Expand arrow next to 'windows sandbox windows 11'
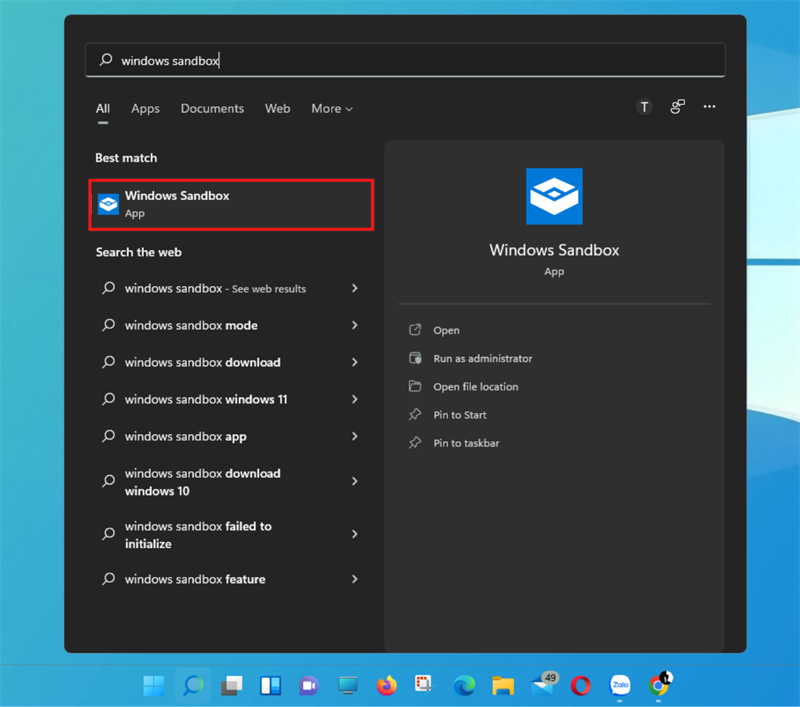The height and width of the screenshot is (707, 800). coord(355,399)
